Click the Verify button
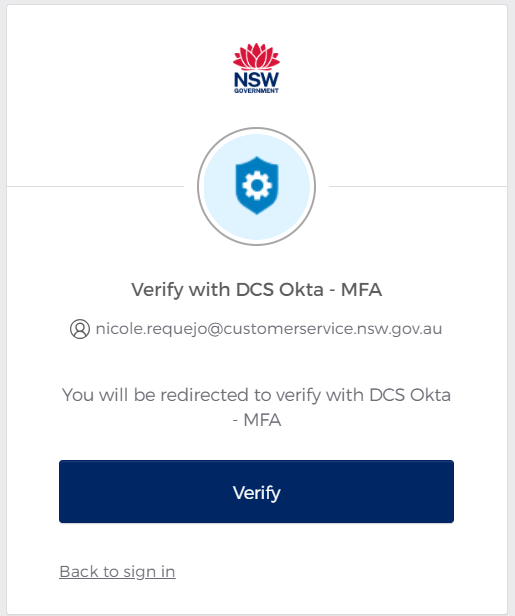Image resolution: width=515 pixels, height=616 pixels. [257, 491]
